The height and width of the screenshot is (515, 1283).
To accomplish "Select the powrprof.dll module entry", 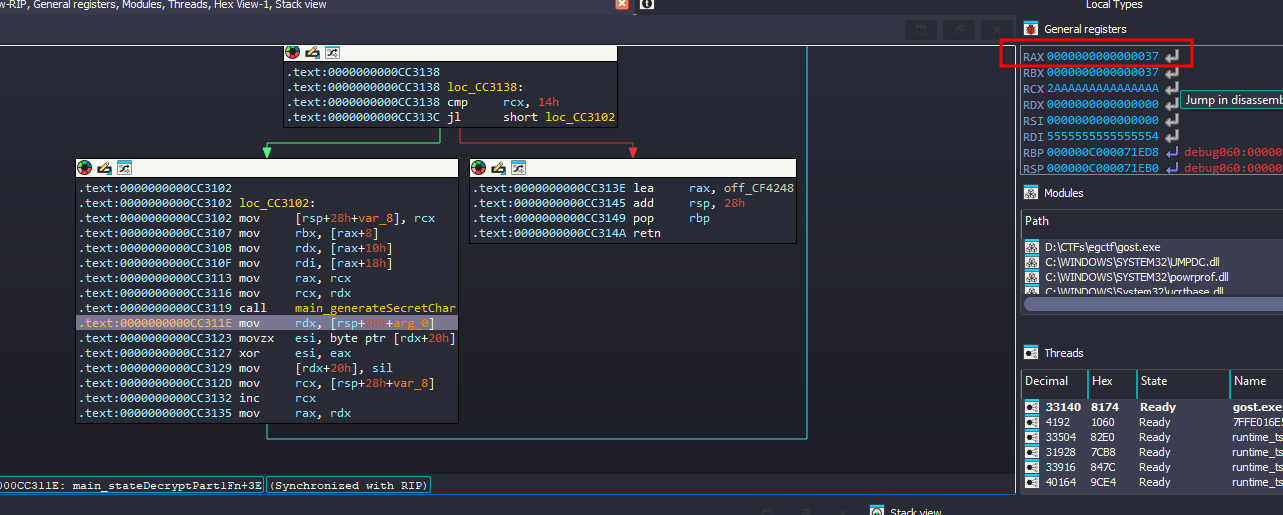I will (x=1136, y=277).
